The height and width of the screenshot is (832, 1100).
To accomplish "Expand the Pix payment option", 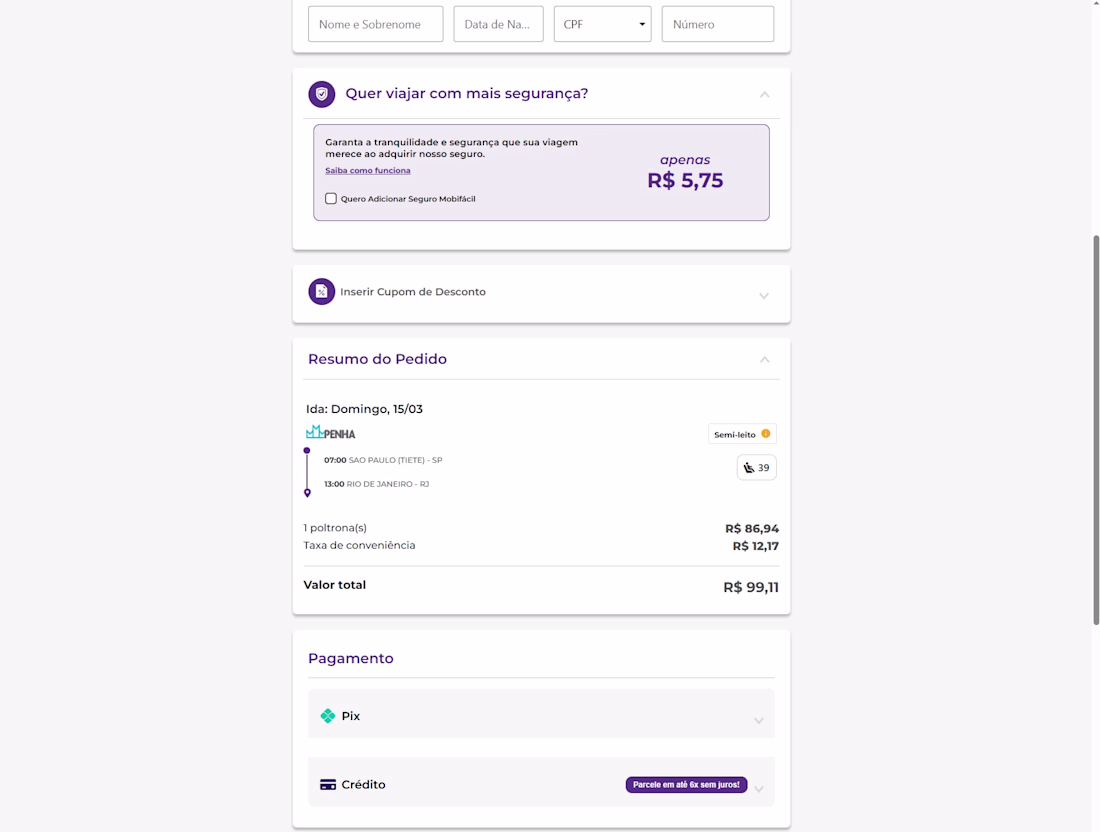I will (759, 720).
